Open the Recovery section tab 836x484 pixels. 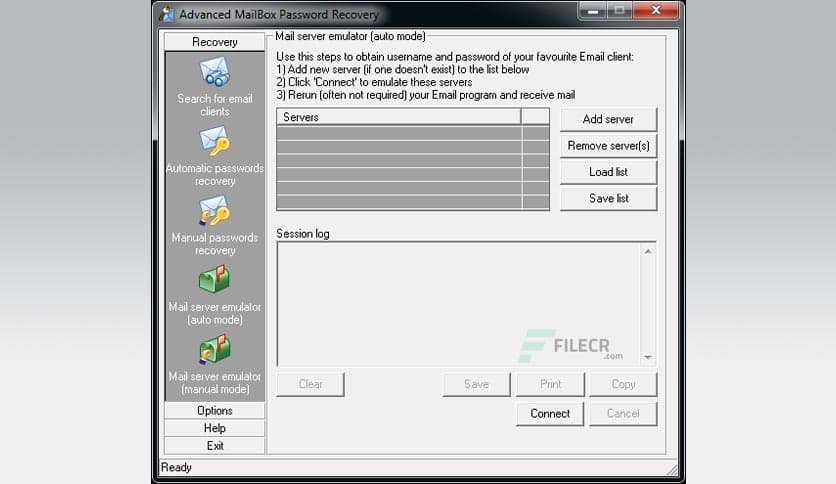pos(214,42)
